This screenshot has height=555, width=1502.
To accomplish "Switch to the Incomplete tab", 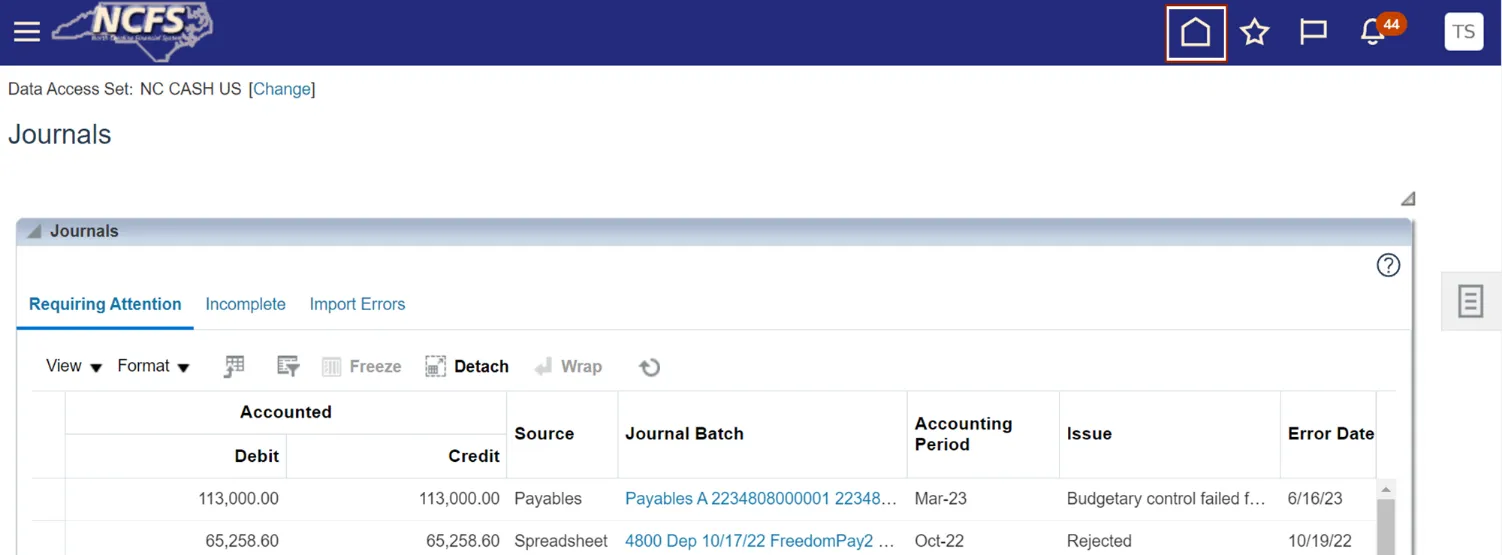I will coord(245,304).
